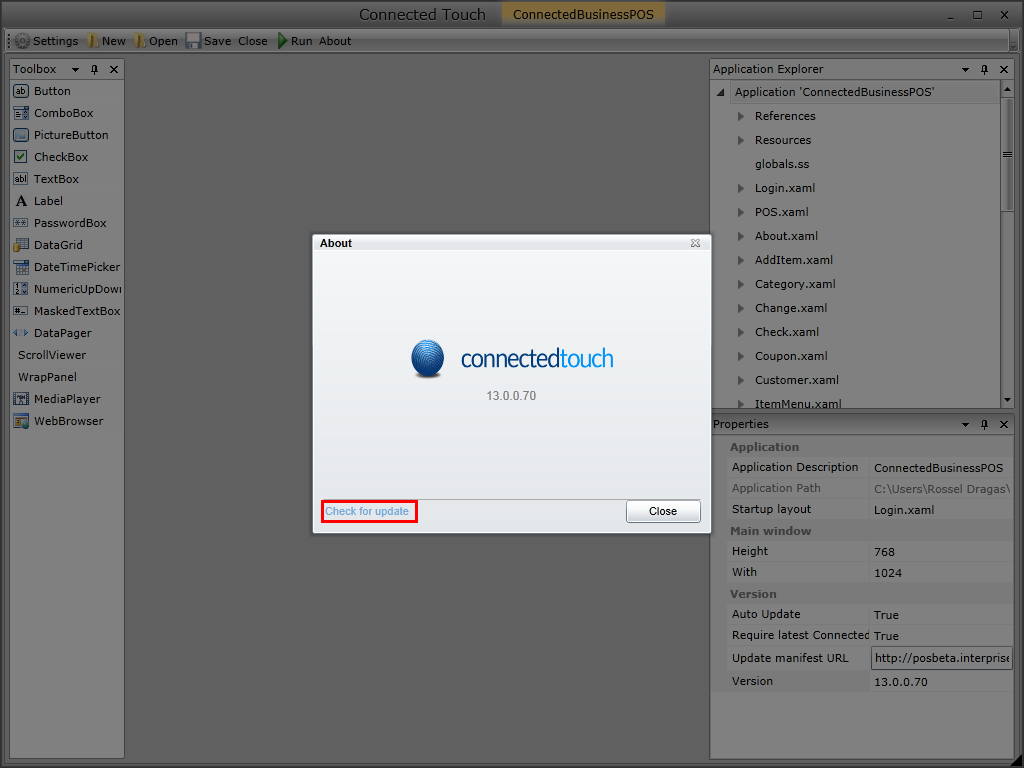Click the Check for update link

[x=367, y=511]
